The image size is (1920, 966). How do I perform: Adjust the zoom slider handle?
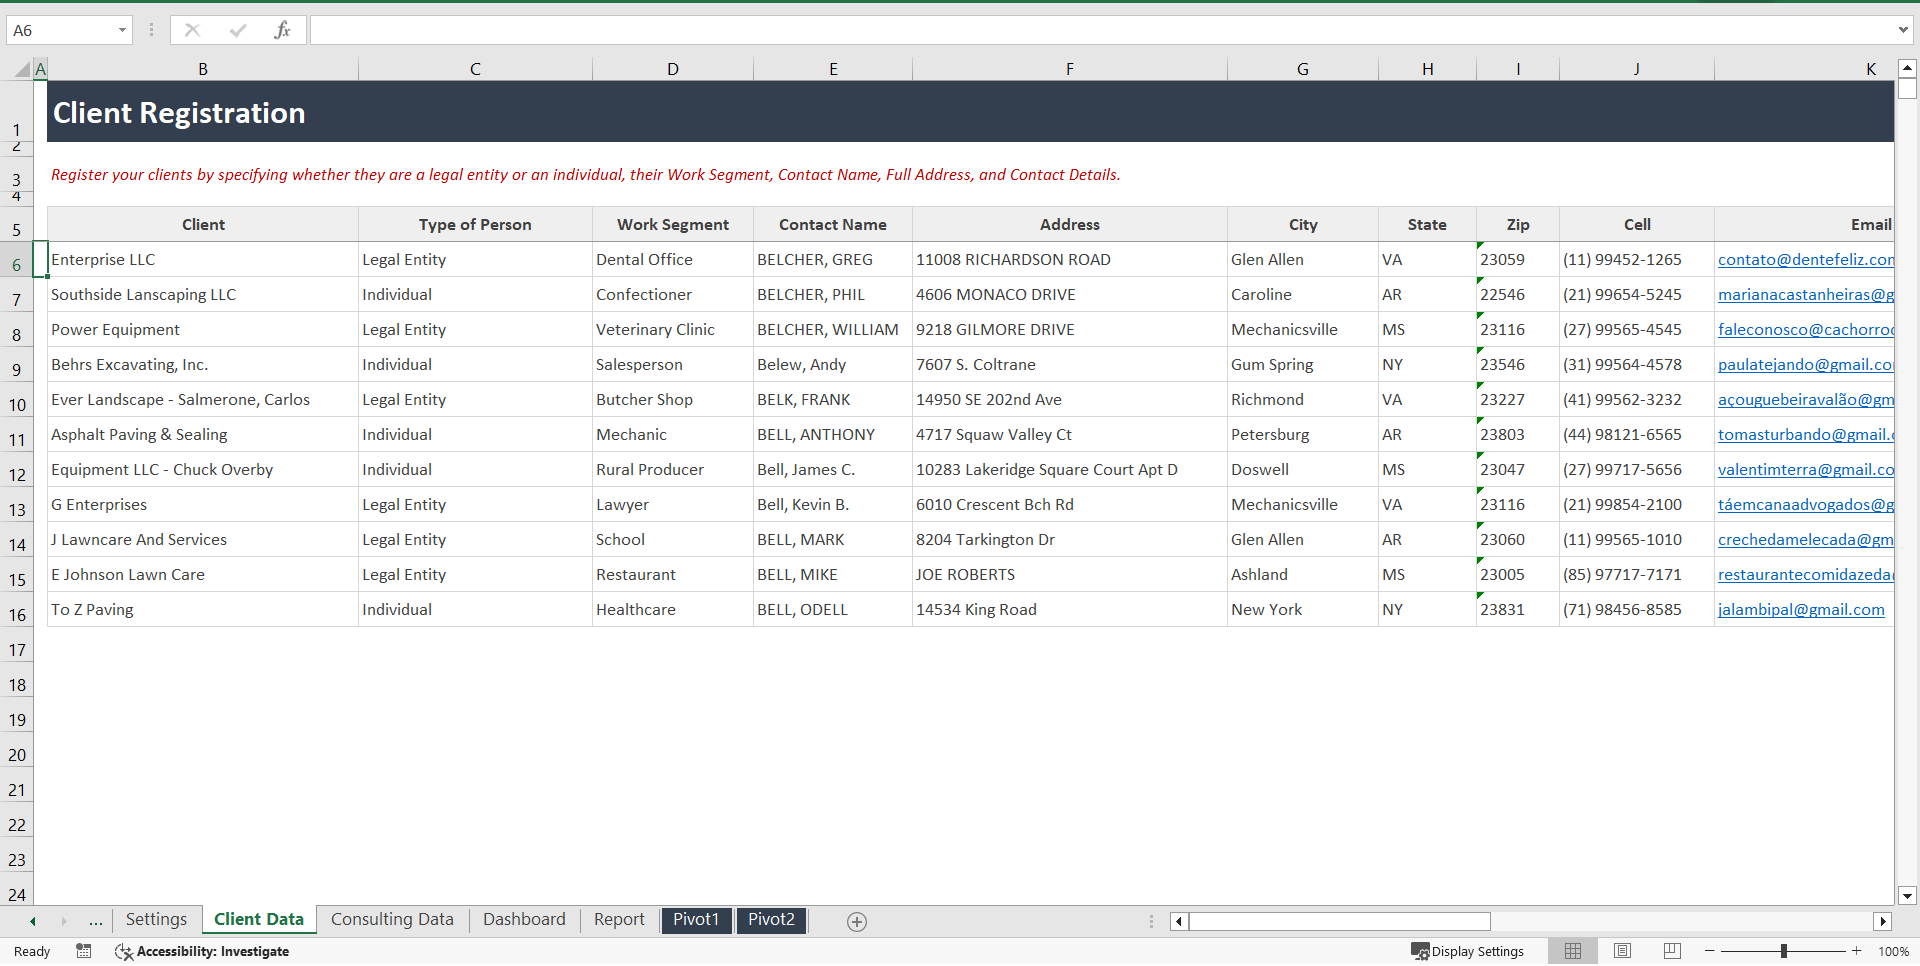[1783, 951]
